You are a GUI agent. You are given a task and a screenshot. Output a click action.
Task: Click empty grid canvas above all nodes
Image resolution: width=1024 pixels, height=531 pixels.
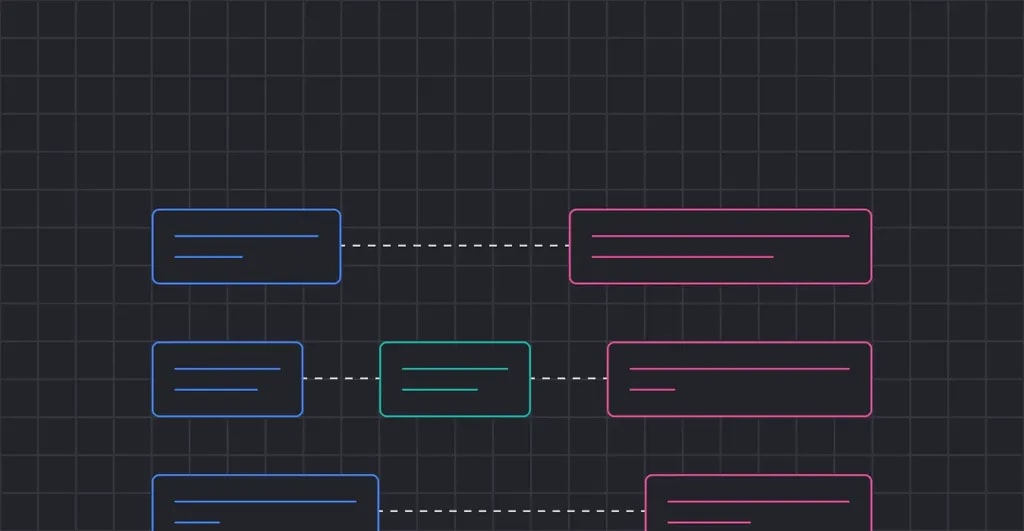[512, 98]
